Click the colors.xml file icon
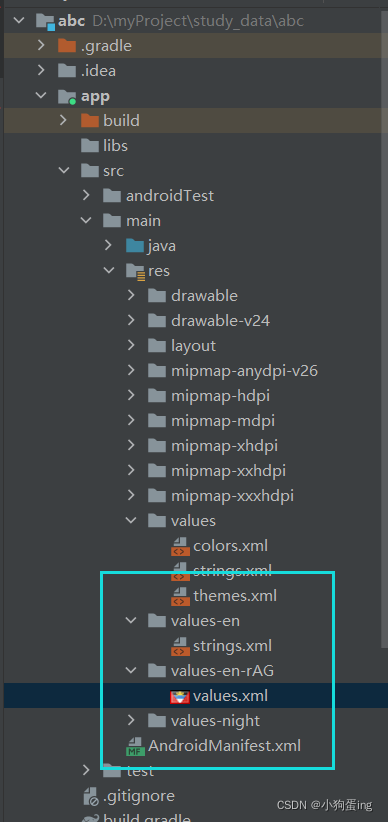The image size is (388, 822). 180,546
